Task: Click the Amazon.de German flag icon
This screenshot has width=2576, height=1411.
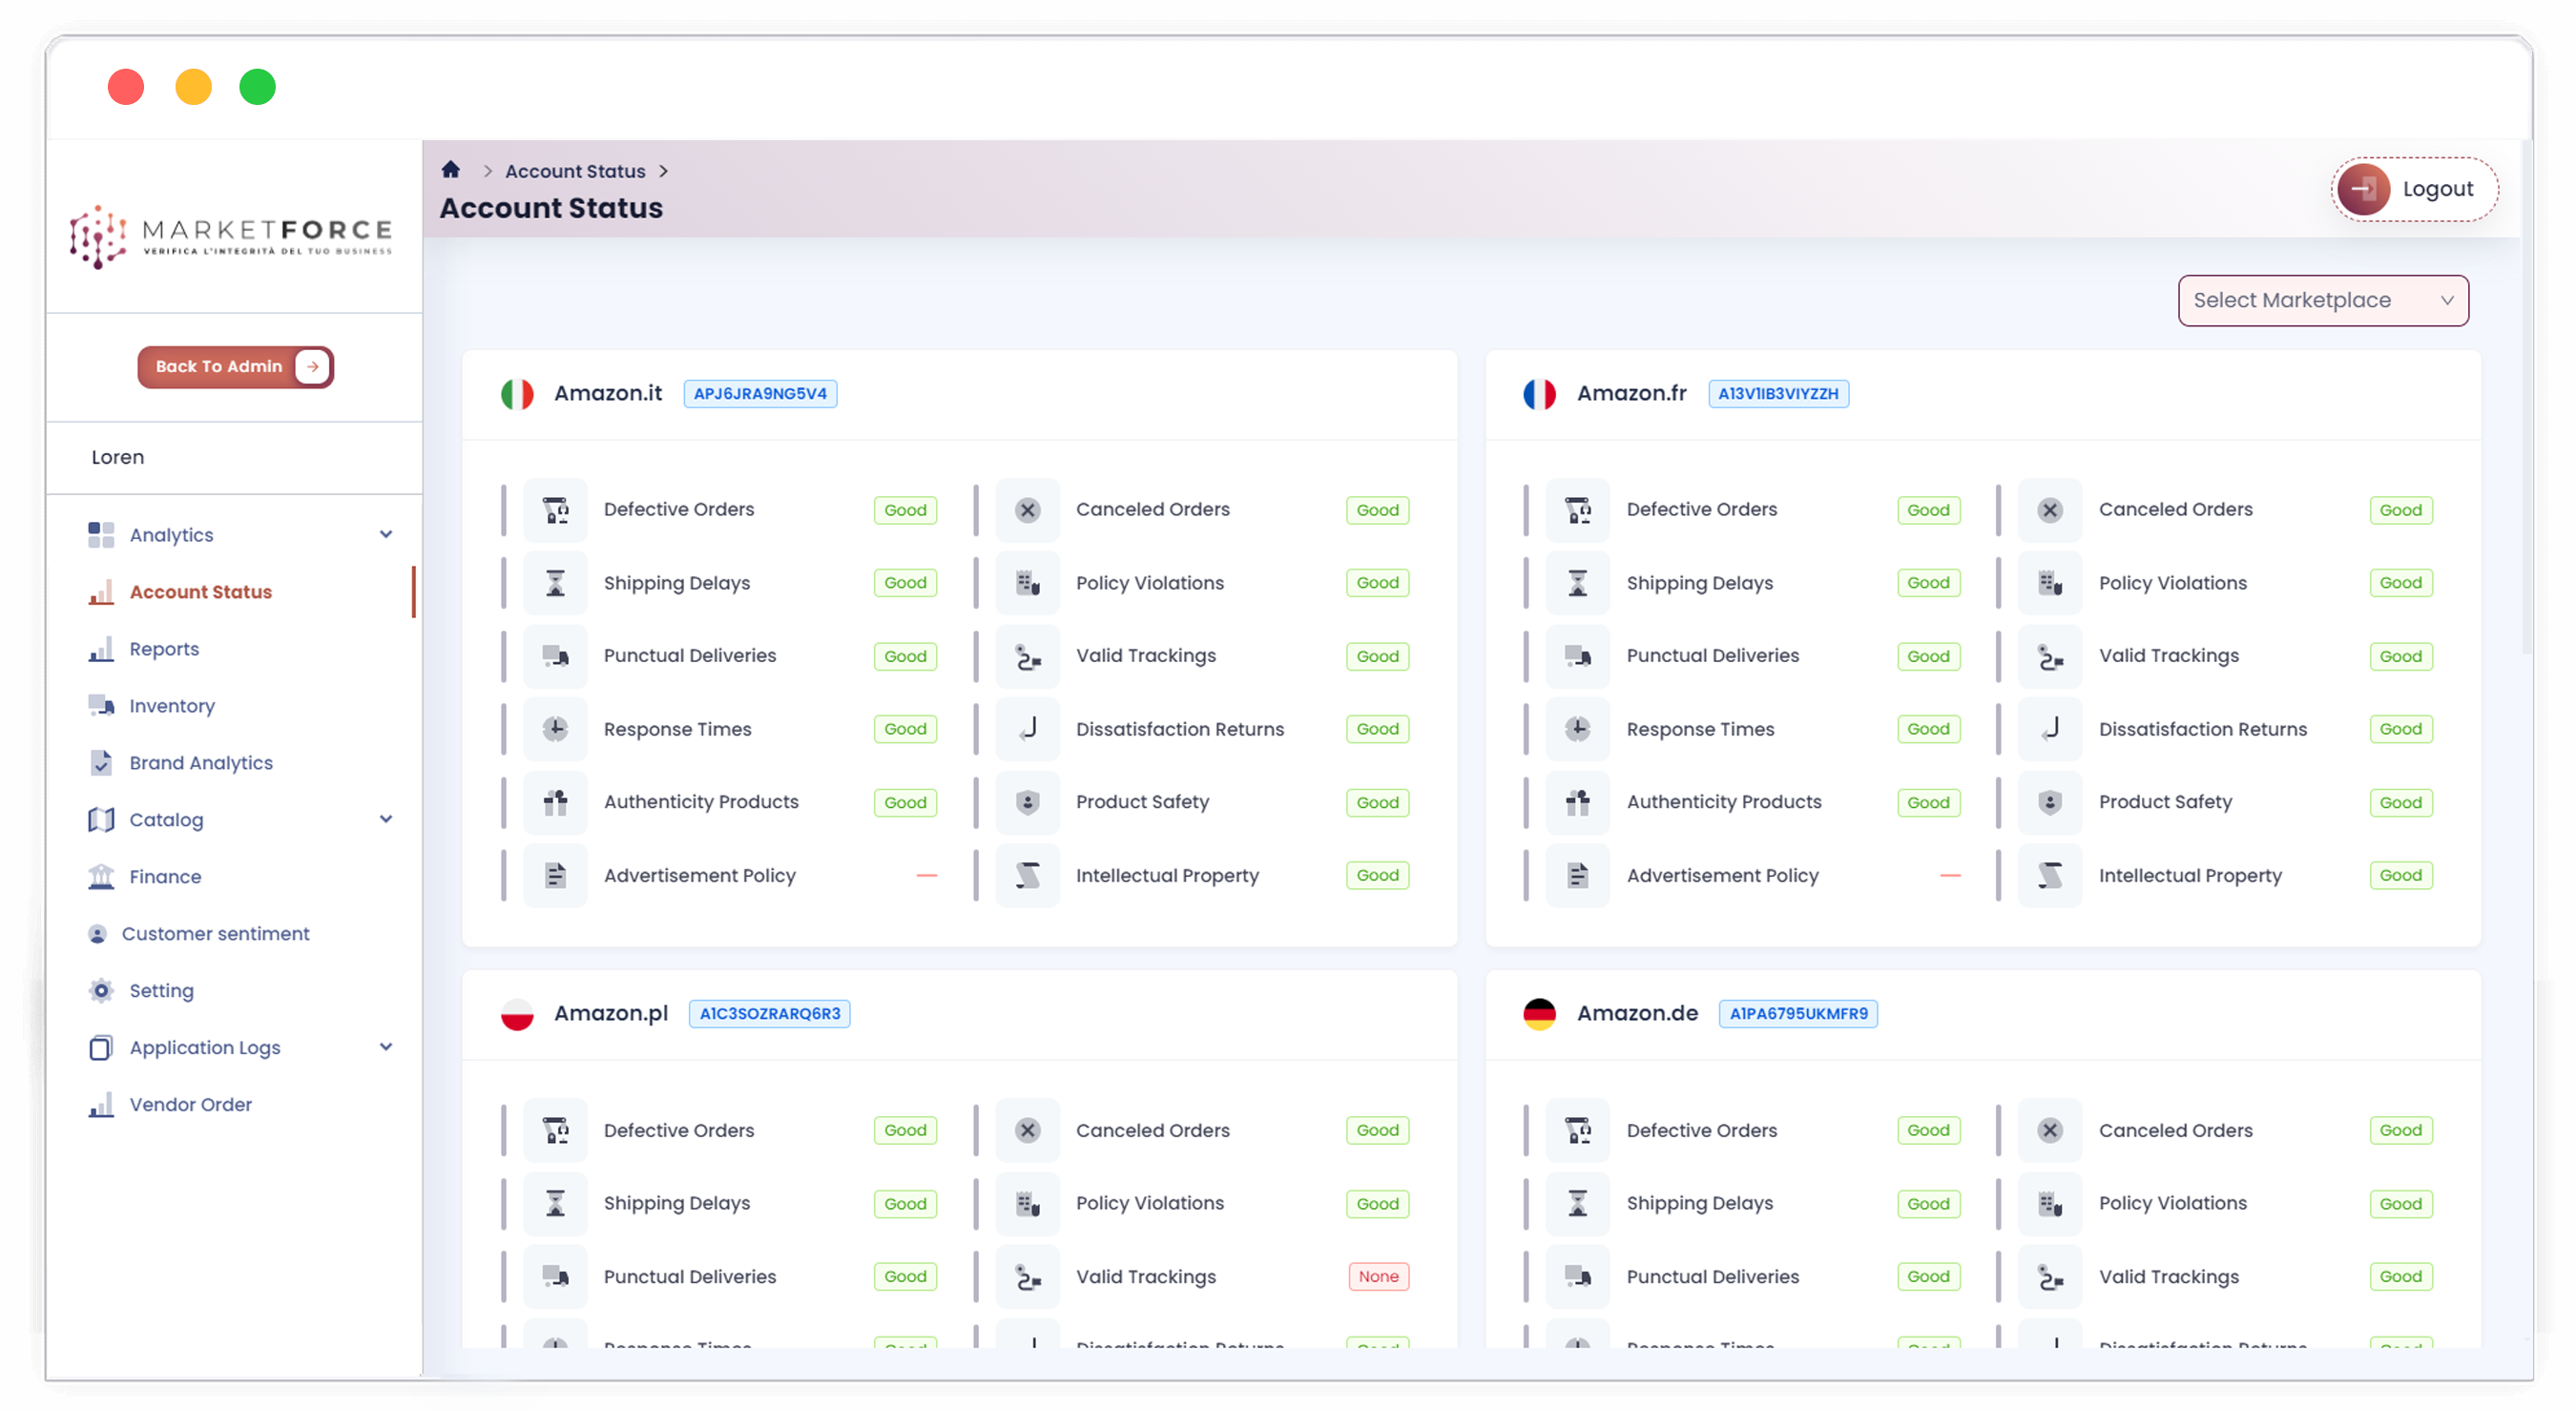Action: click(1540, 1014)
